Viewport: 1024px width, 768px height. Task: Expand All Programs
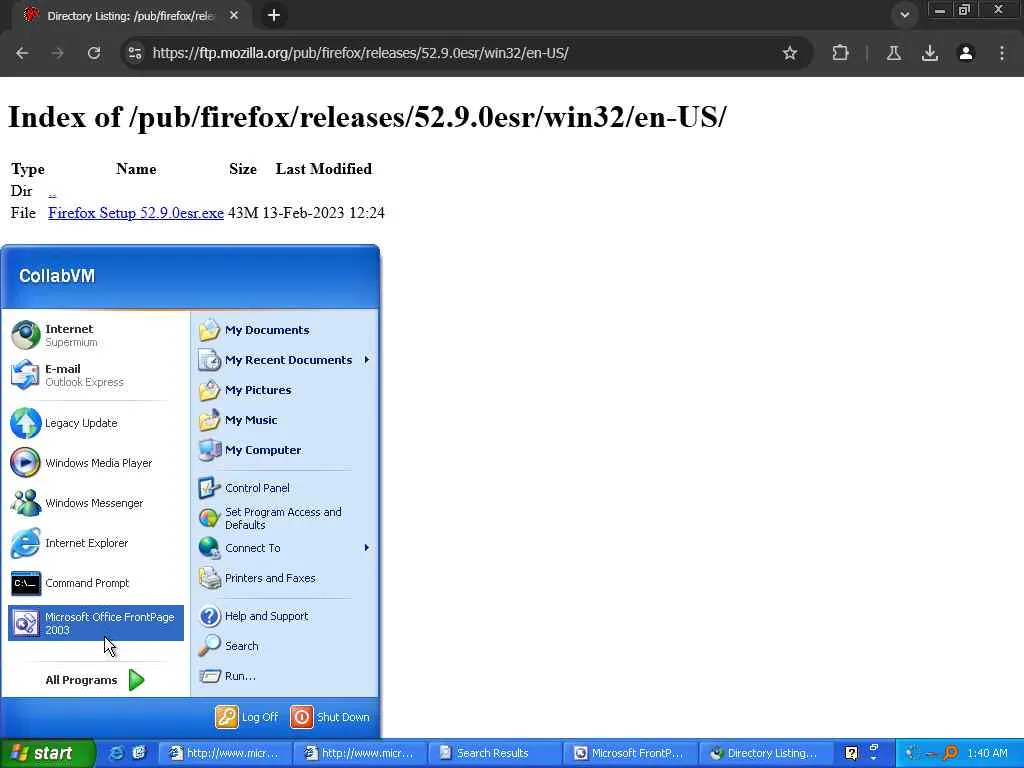click(96, 680)
